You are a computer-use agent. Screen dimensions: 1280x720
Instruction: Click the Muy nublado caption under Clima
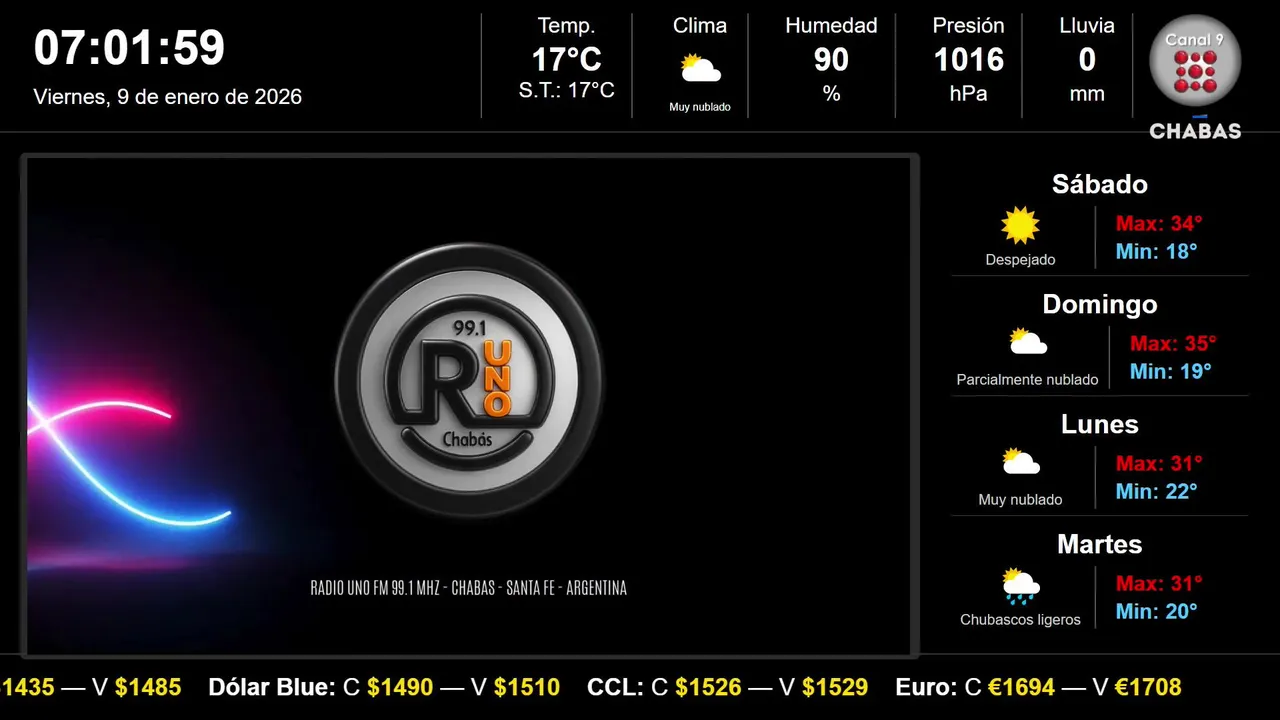(700, 107)
